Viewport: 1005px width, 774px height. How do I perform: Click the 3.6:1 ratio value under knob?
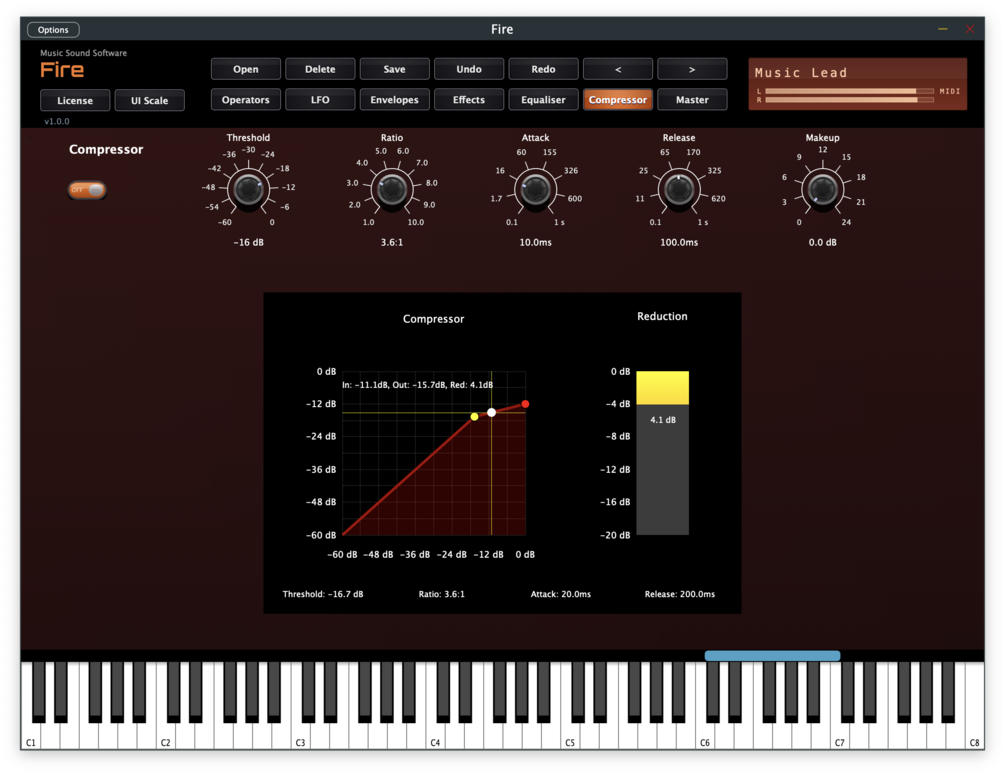click(392, 242)
